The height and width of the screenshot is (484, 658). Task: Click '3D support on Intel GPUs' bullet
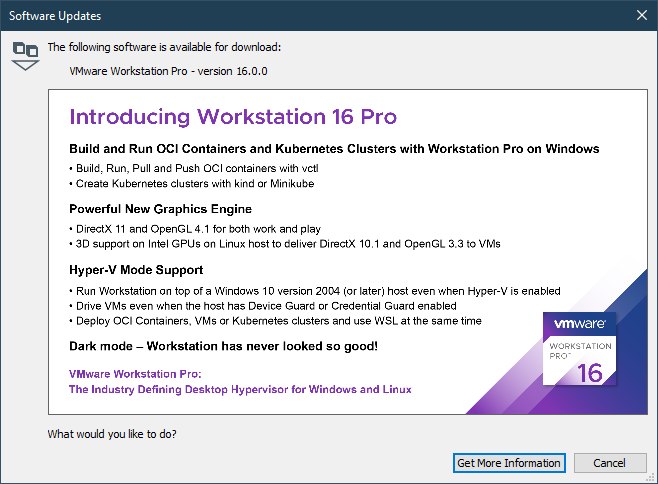285,244
